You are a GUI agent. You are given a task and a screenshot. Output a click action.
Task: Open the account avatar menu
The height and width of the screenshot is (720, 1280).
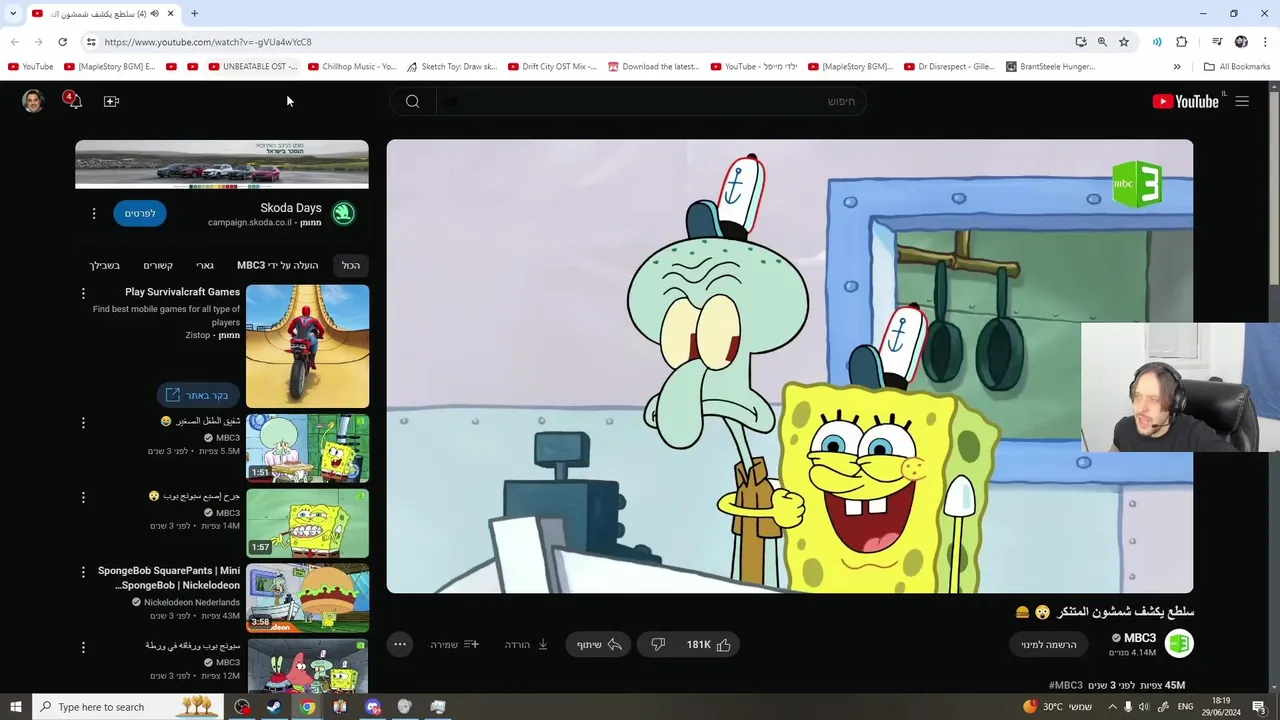click(33, 101)
